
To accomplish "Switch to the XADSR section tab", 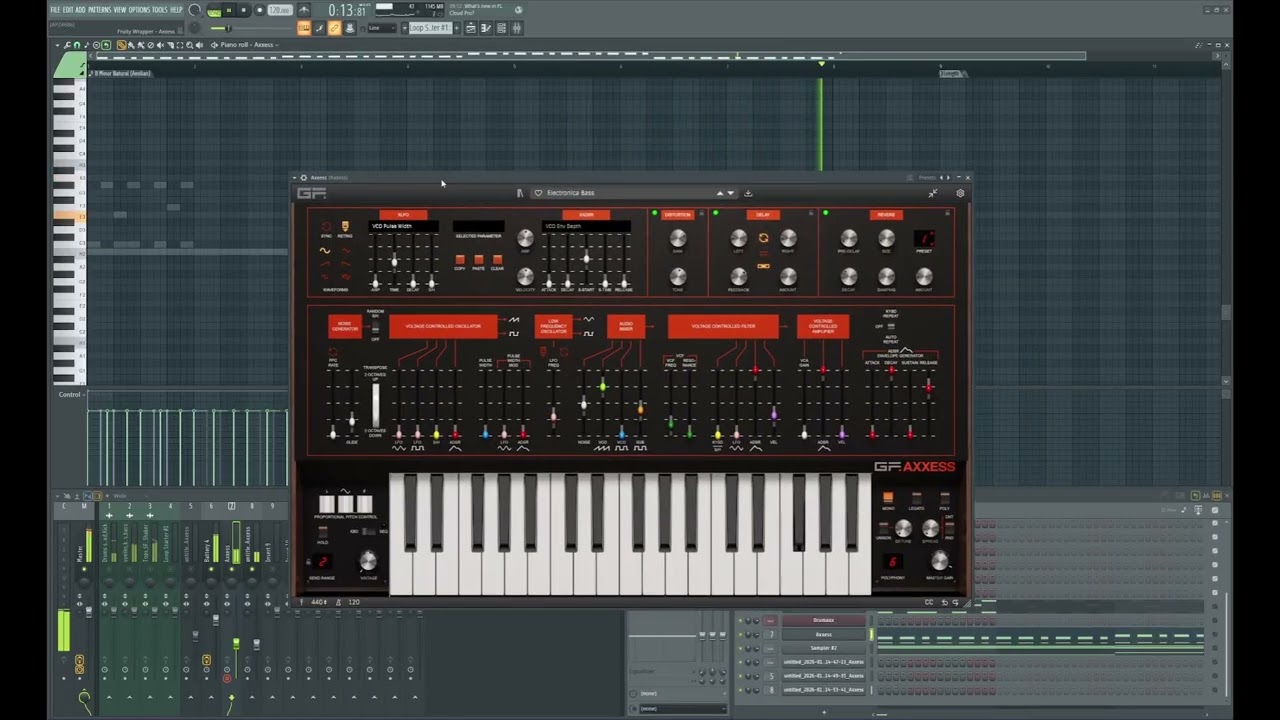I will tap(586, 214).
